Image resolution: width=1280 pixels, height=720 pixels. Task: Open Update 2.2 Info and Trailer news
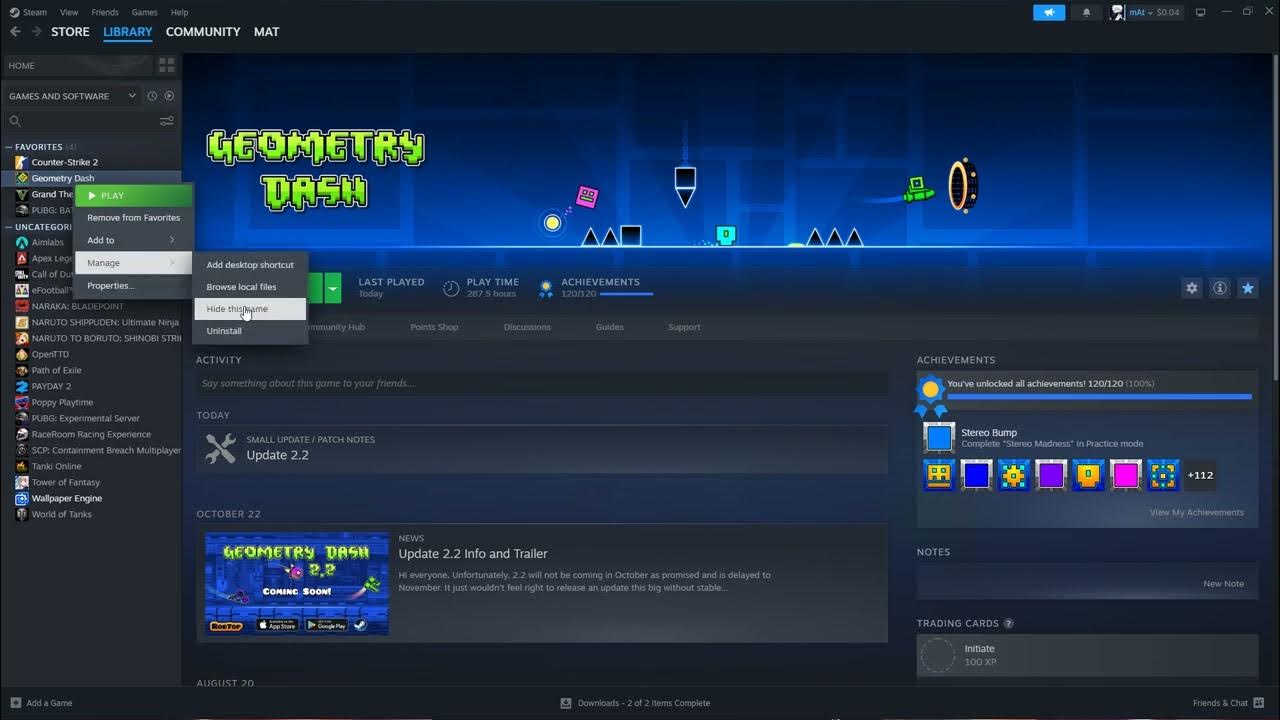[x=473, y=554]
